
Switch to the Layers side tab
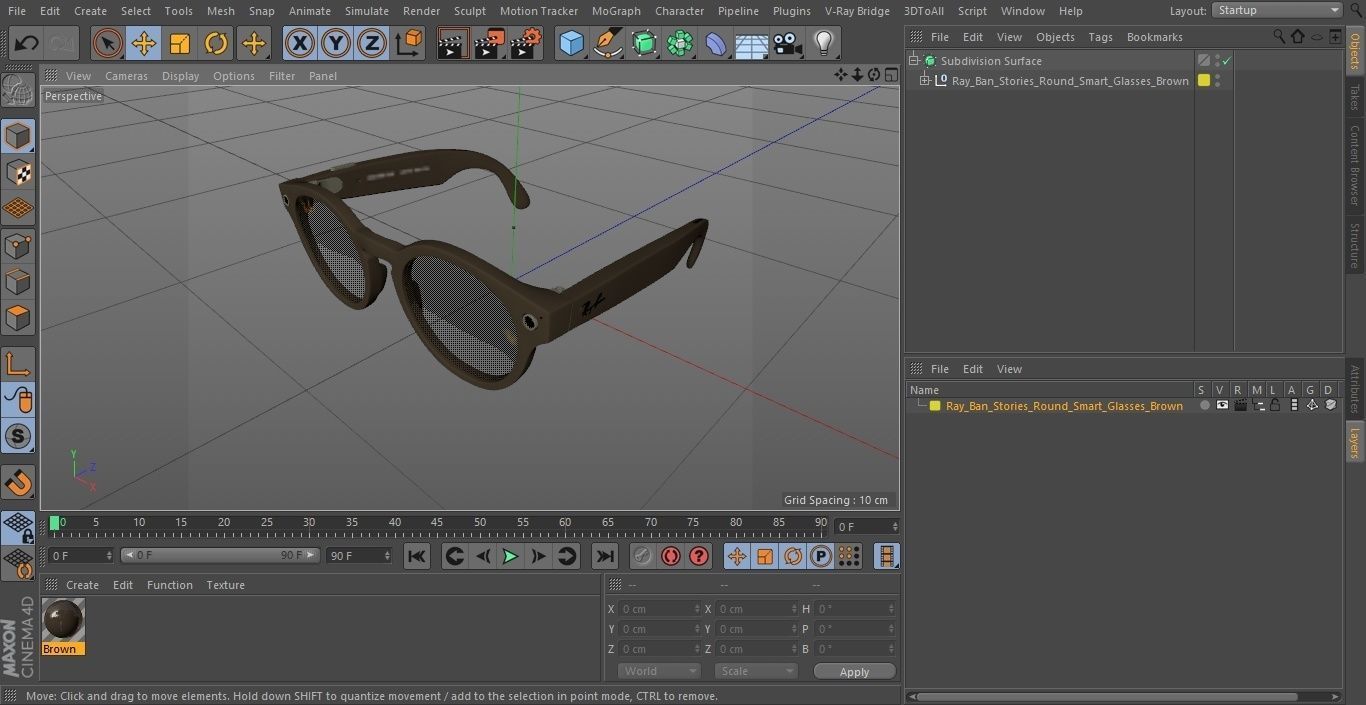click(x=1355, y=441)
